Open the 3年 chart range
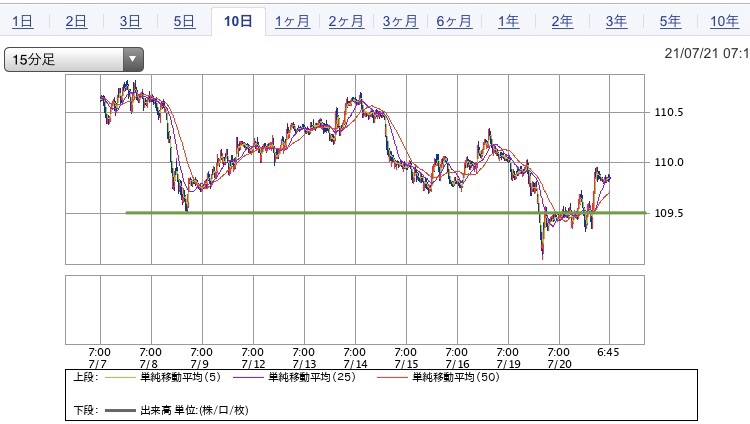750x424 pixels. (x=616, y=22)
